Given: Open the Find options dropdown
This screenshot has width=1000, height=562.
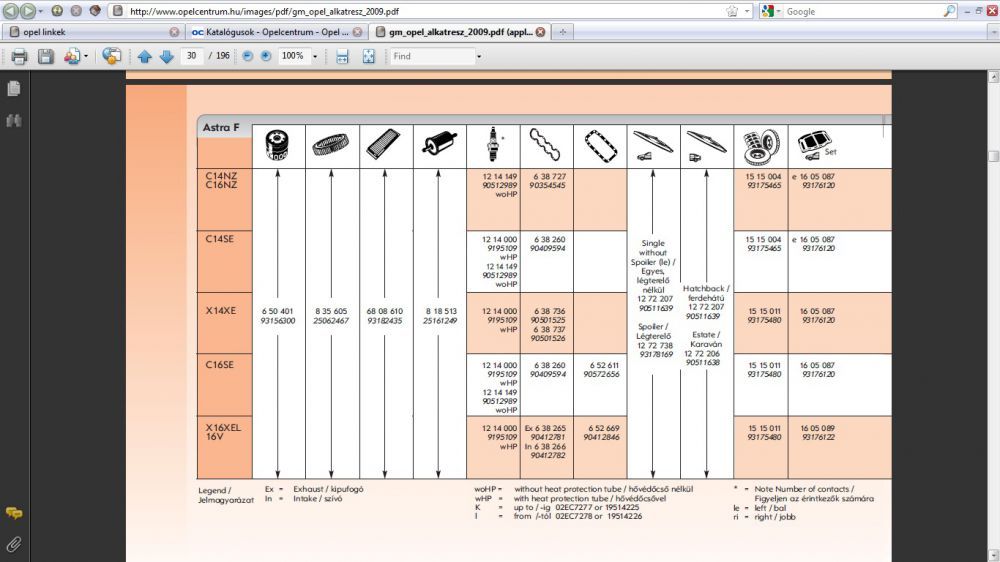Looking at the screenshot, I should pyautogui.click(x=479, y=56).
